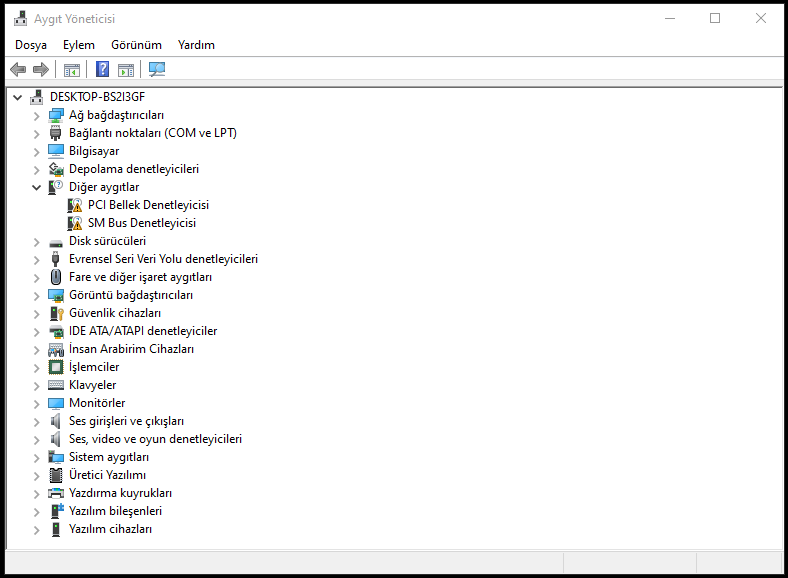
Task: Click the Güvenlik cihazları key icon
Action: 56,313
